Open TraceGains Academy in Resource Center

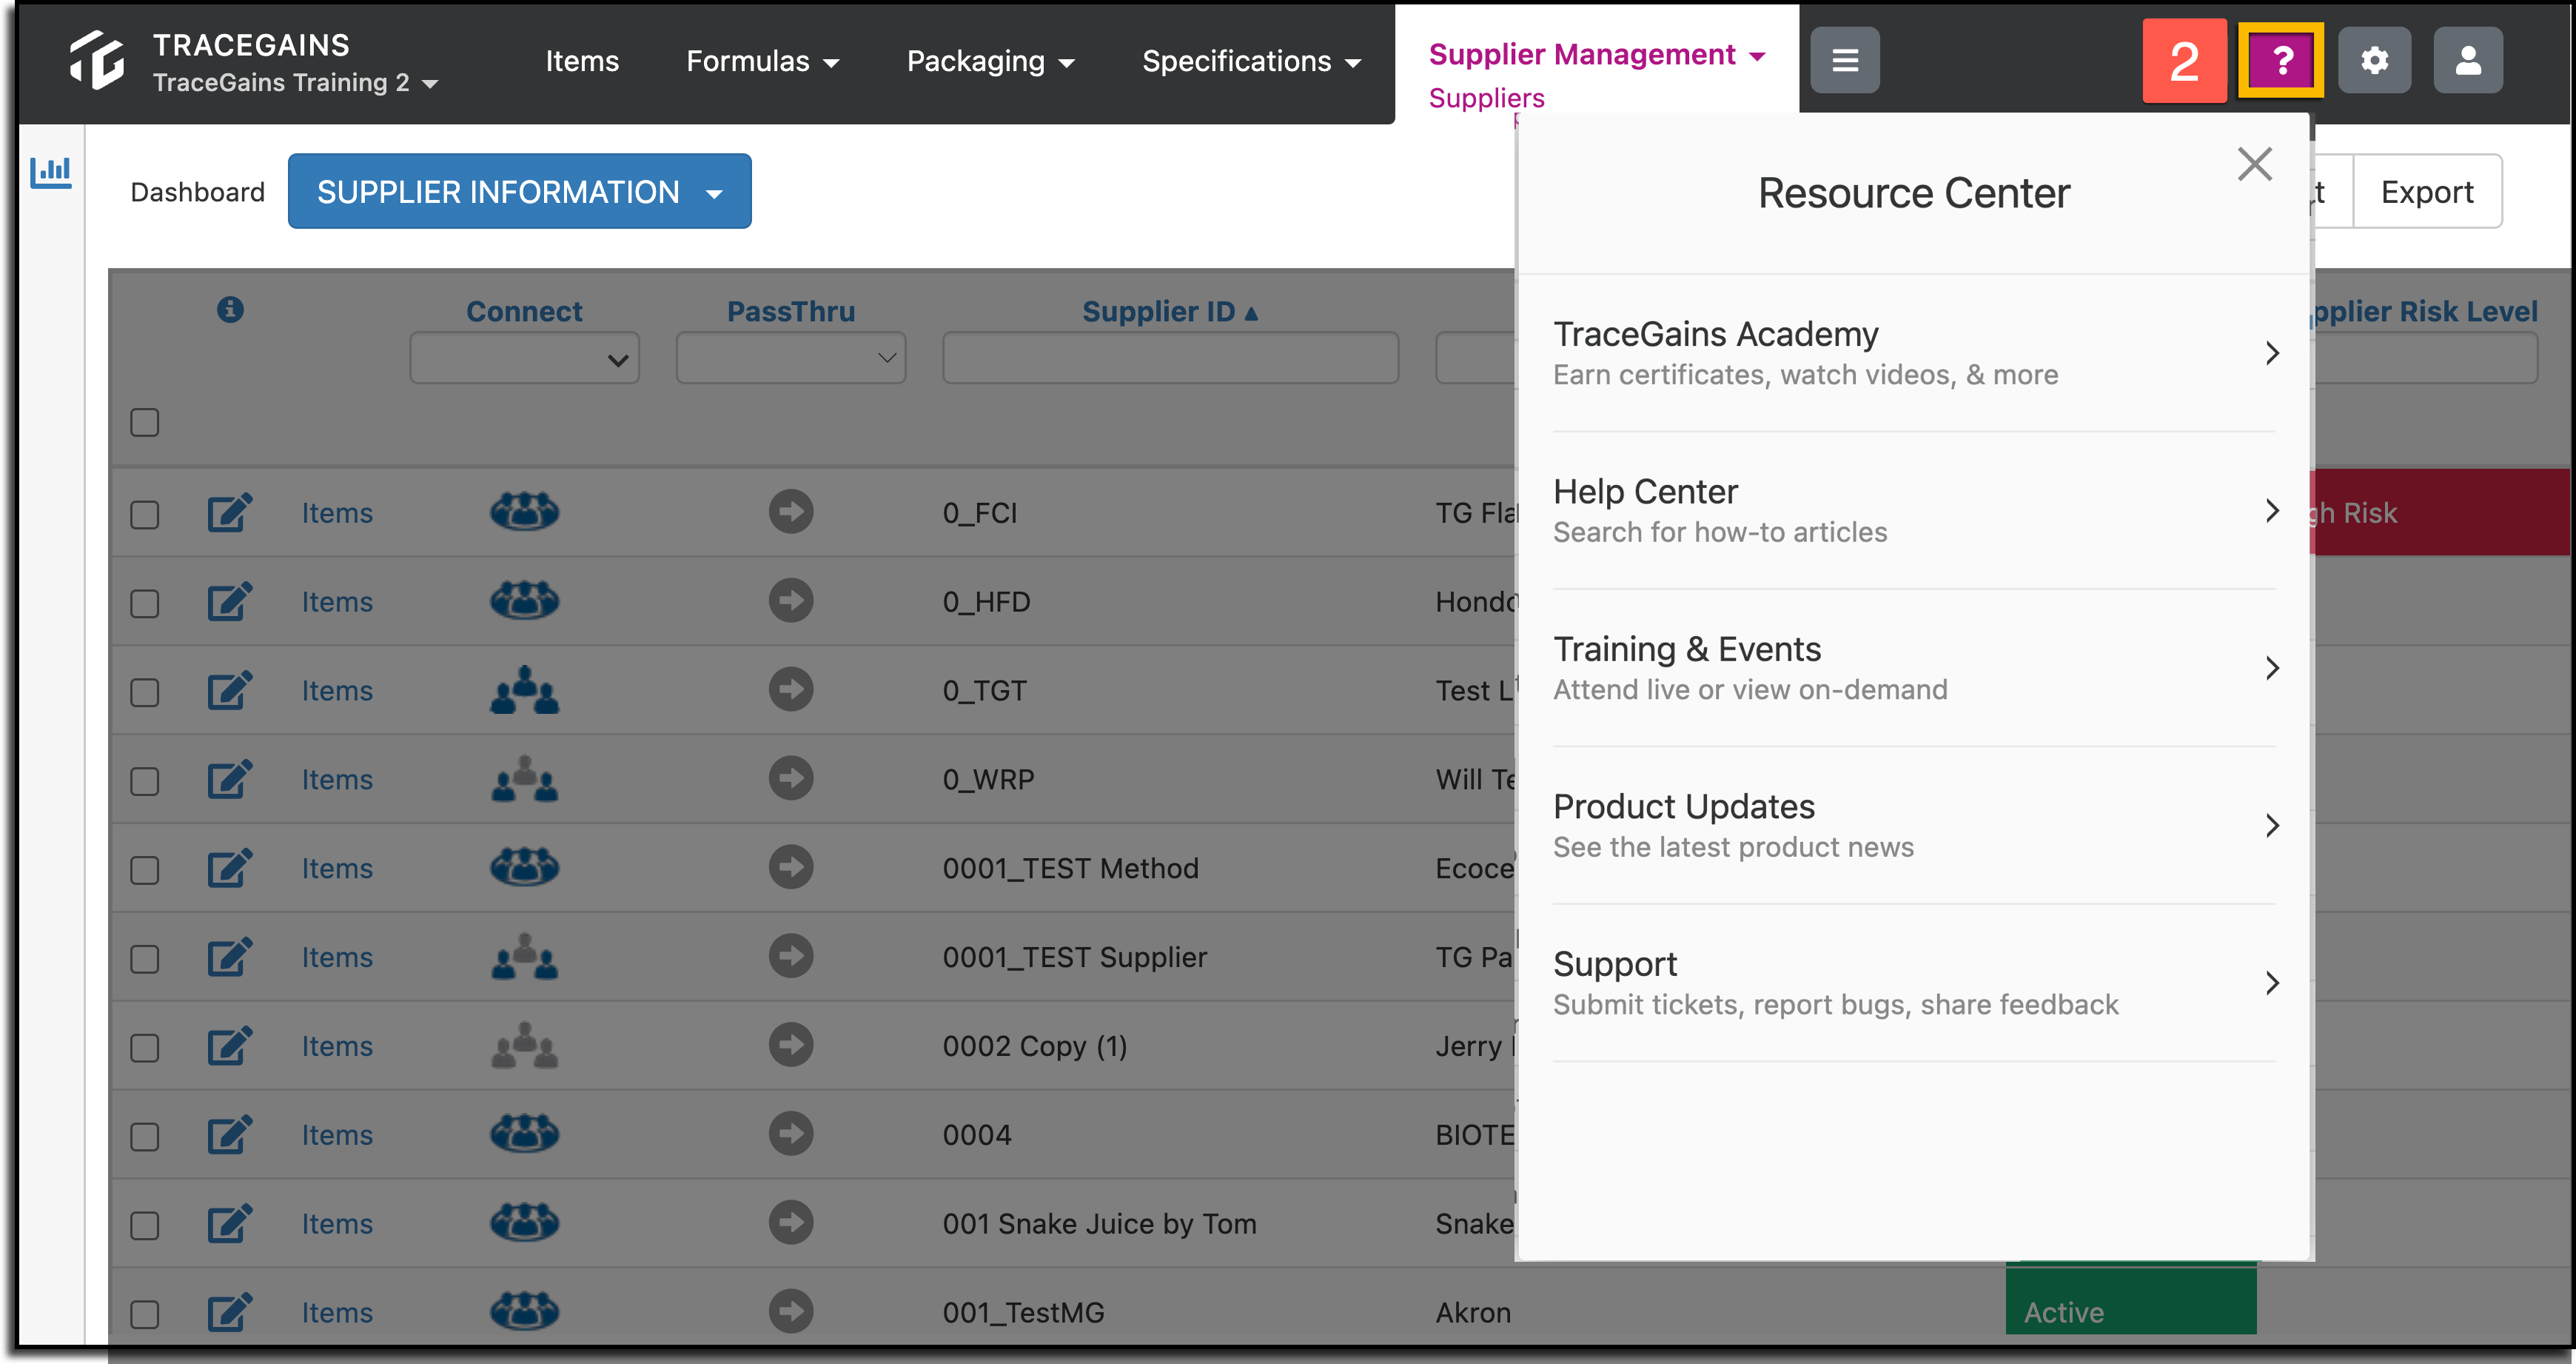(1914, 353)
